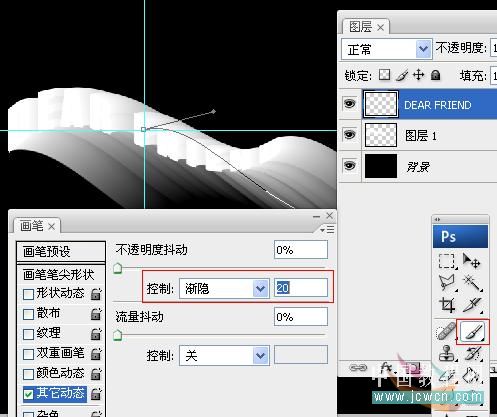
Task: Open the flow jitter control dropdown 关
Action: click(224, 356)
